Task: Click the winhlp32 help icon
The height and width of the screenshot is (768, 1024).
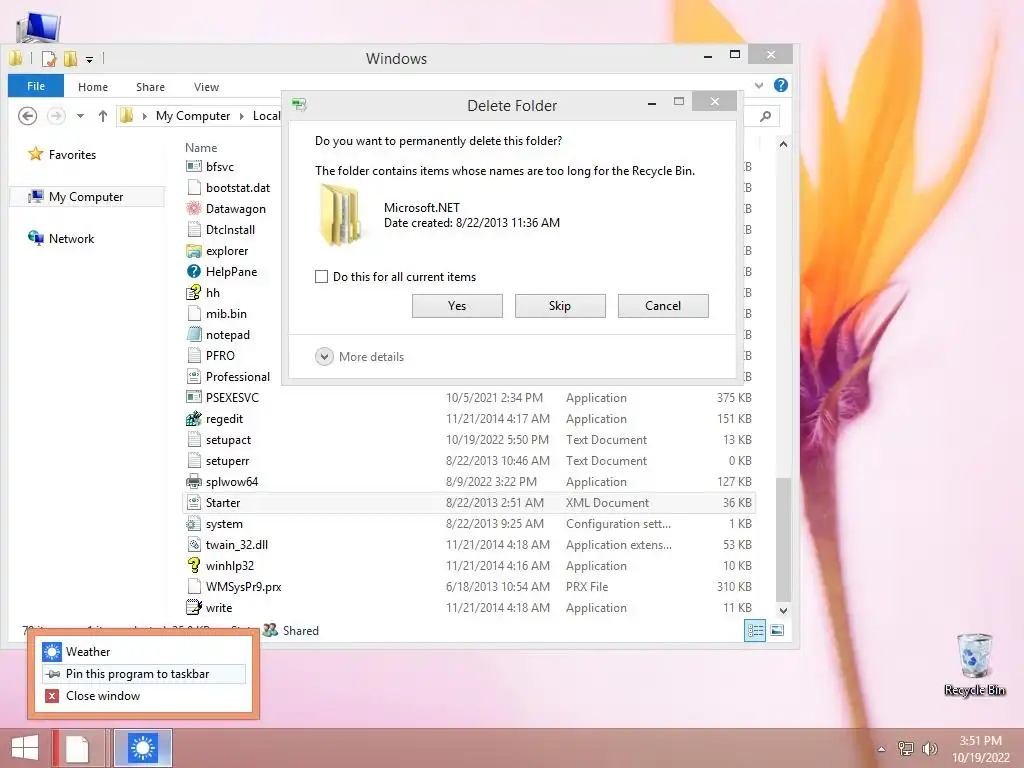Action: point(194,566)
